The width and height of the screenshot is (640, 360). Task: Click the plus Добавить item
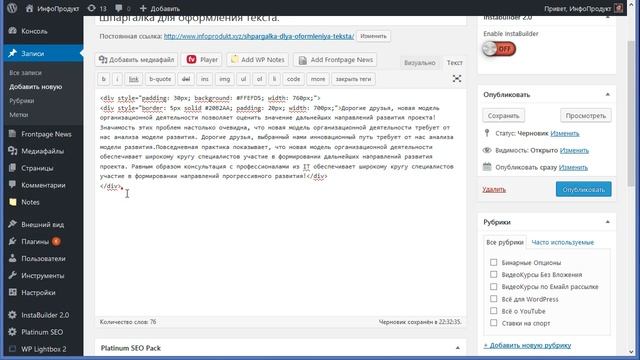click(160, 8)
